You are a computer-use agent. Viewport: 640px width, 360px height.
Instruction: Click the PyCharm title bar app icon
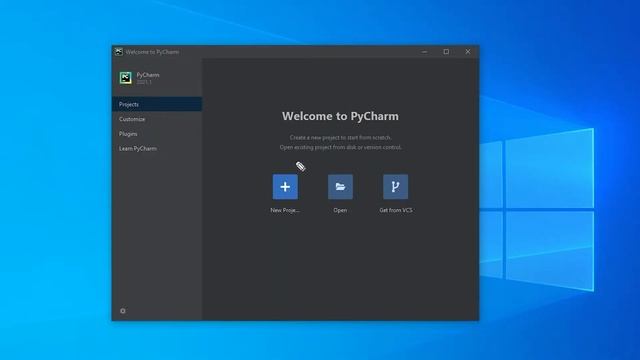coord(119,52)
